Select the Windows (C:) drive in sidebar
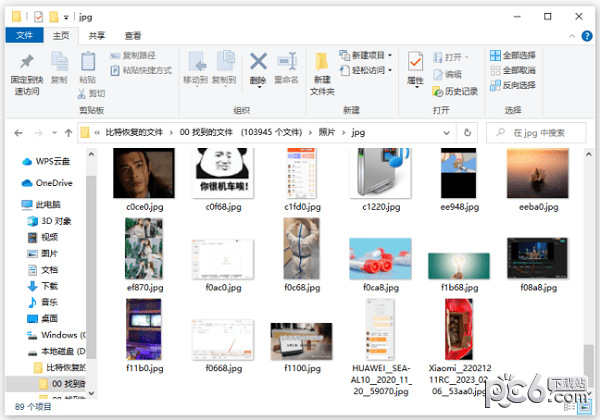600x420 pixels. tap(56, 335)
